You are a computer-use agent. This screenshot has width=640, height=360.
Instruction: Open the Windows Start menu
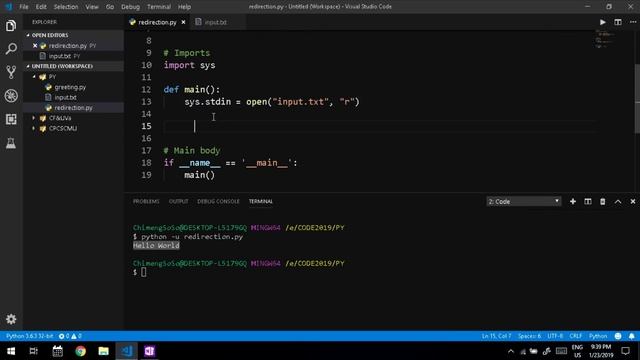pos(11,351)
